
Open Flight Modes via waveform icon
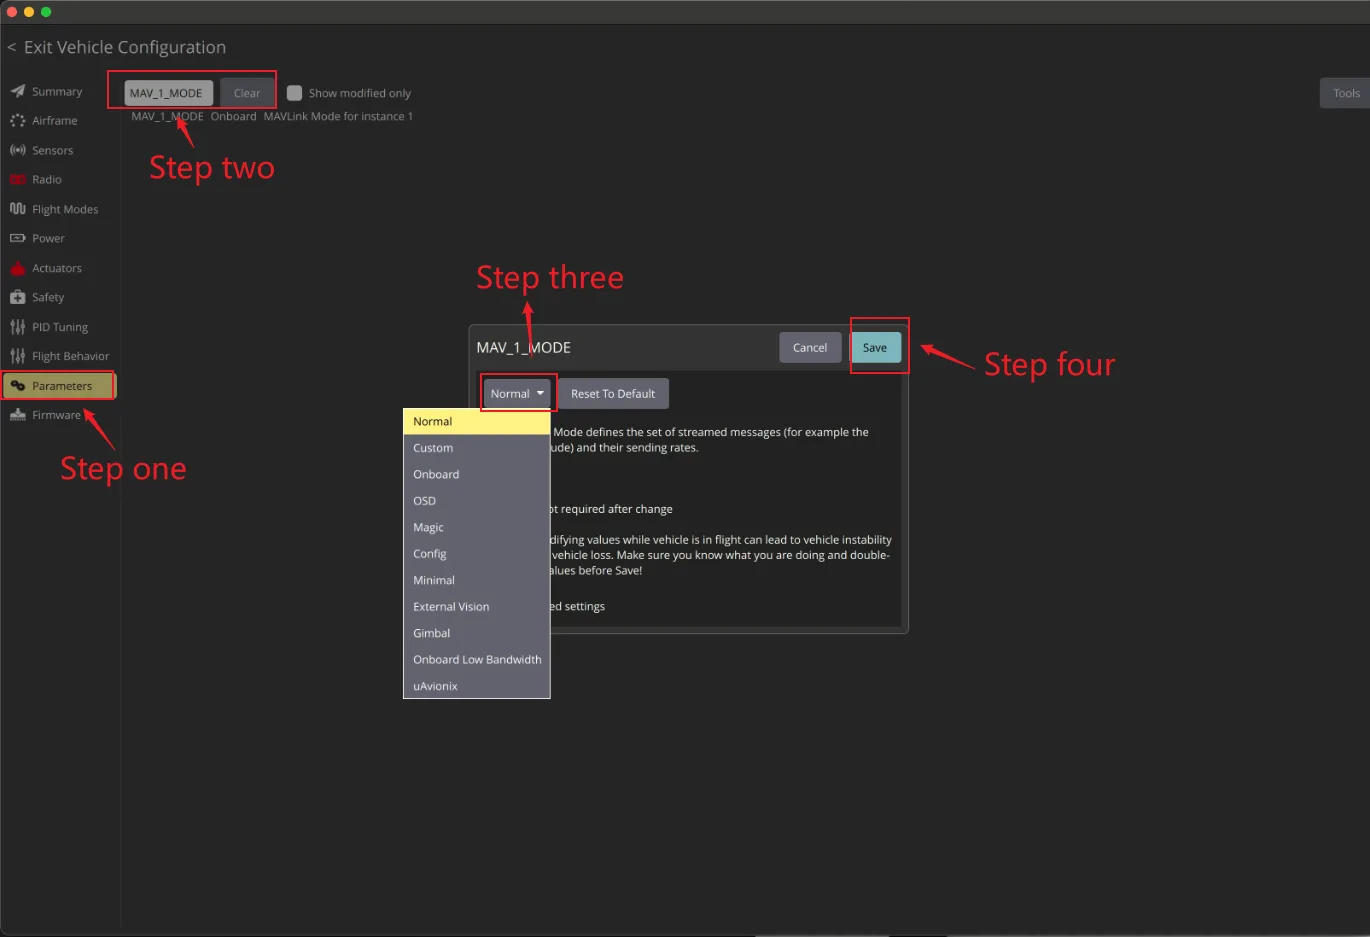18,209
